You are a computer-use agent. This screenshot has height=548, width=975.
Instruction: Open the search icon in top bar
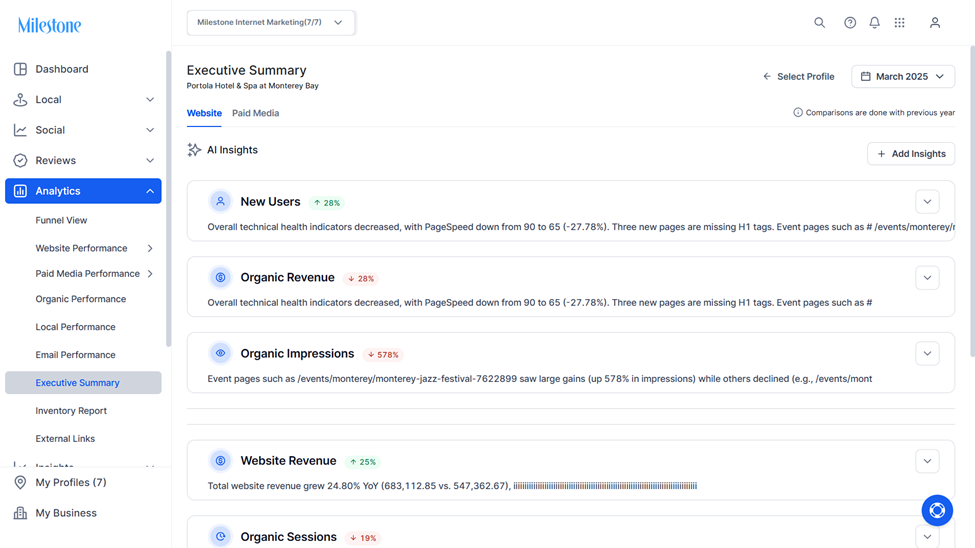[x=820, y=23]
